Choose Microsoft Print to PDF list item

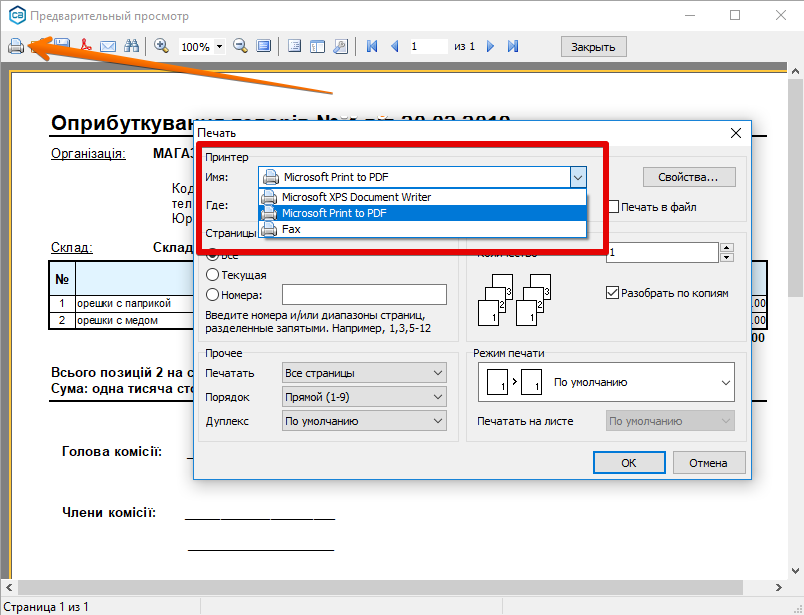coord(423,213)
